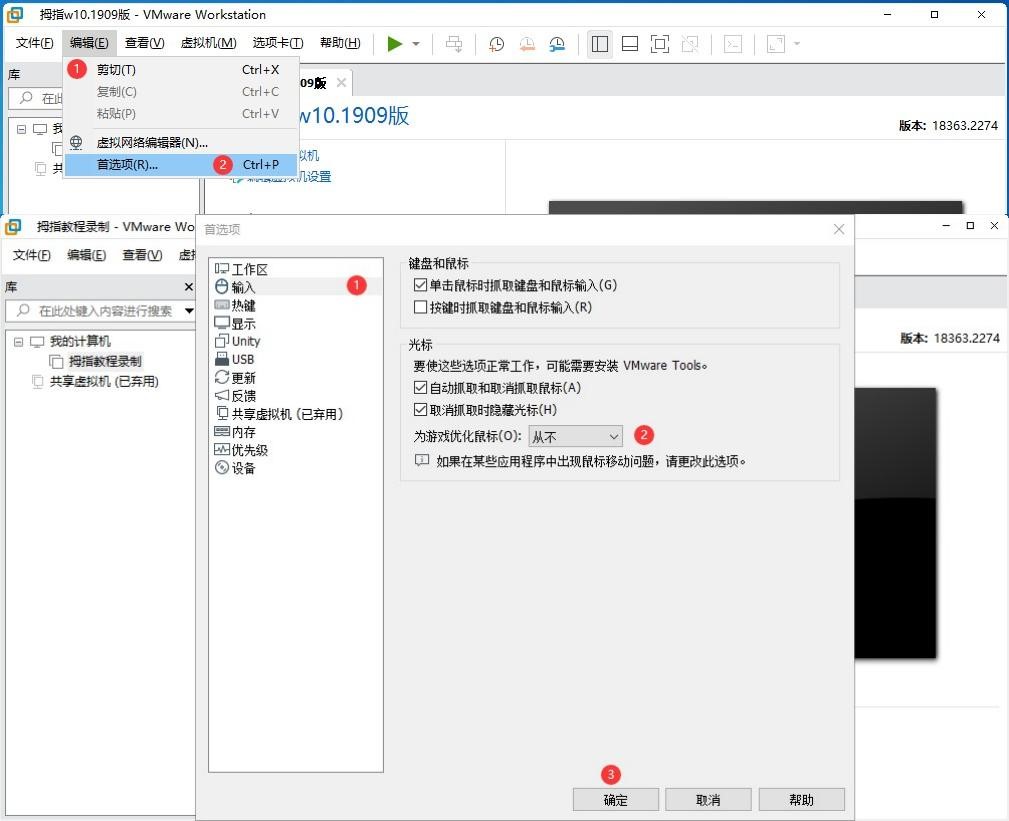This screenshot has height=821, width=1009.
Task: Choose 首选项 from the Edit menu
Action: 127,165
